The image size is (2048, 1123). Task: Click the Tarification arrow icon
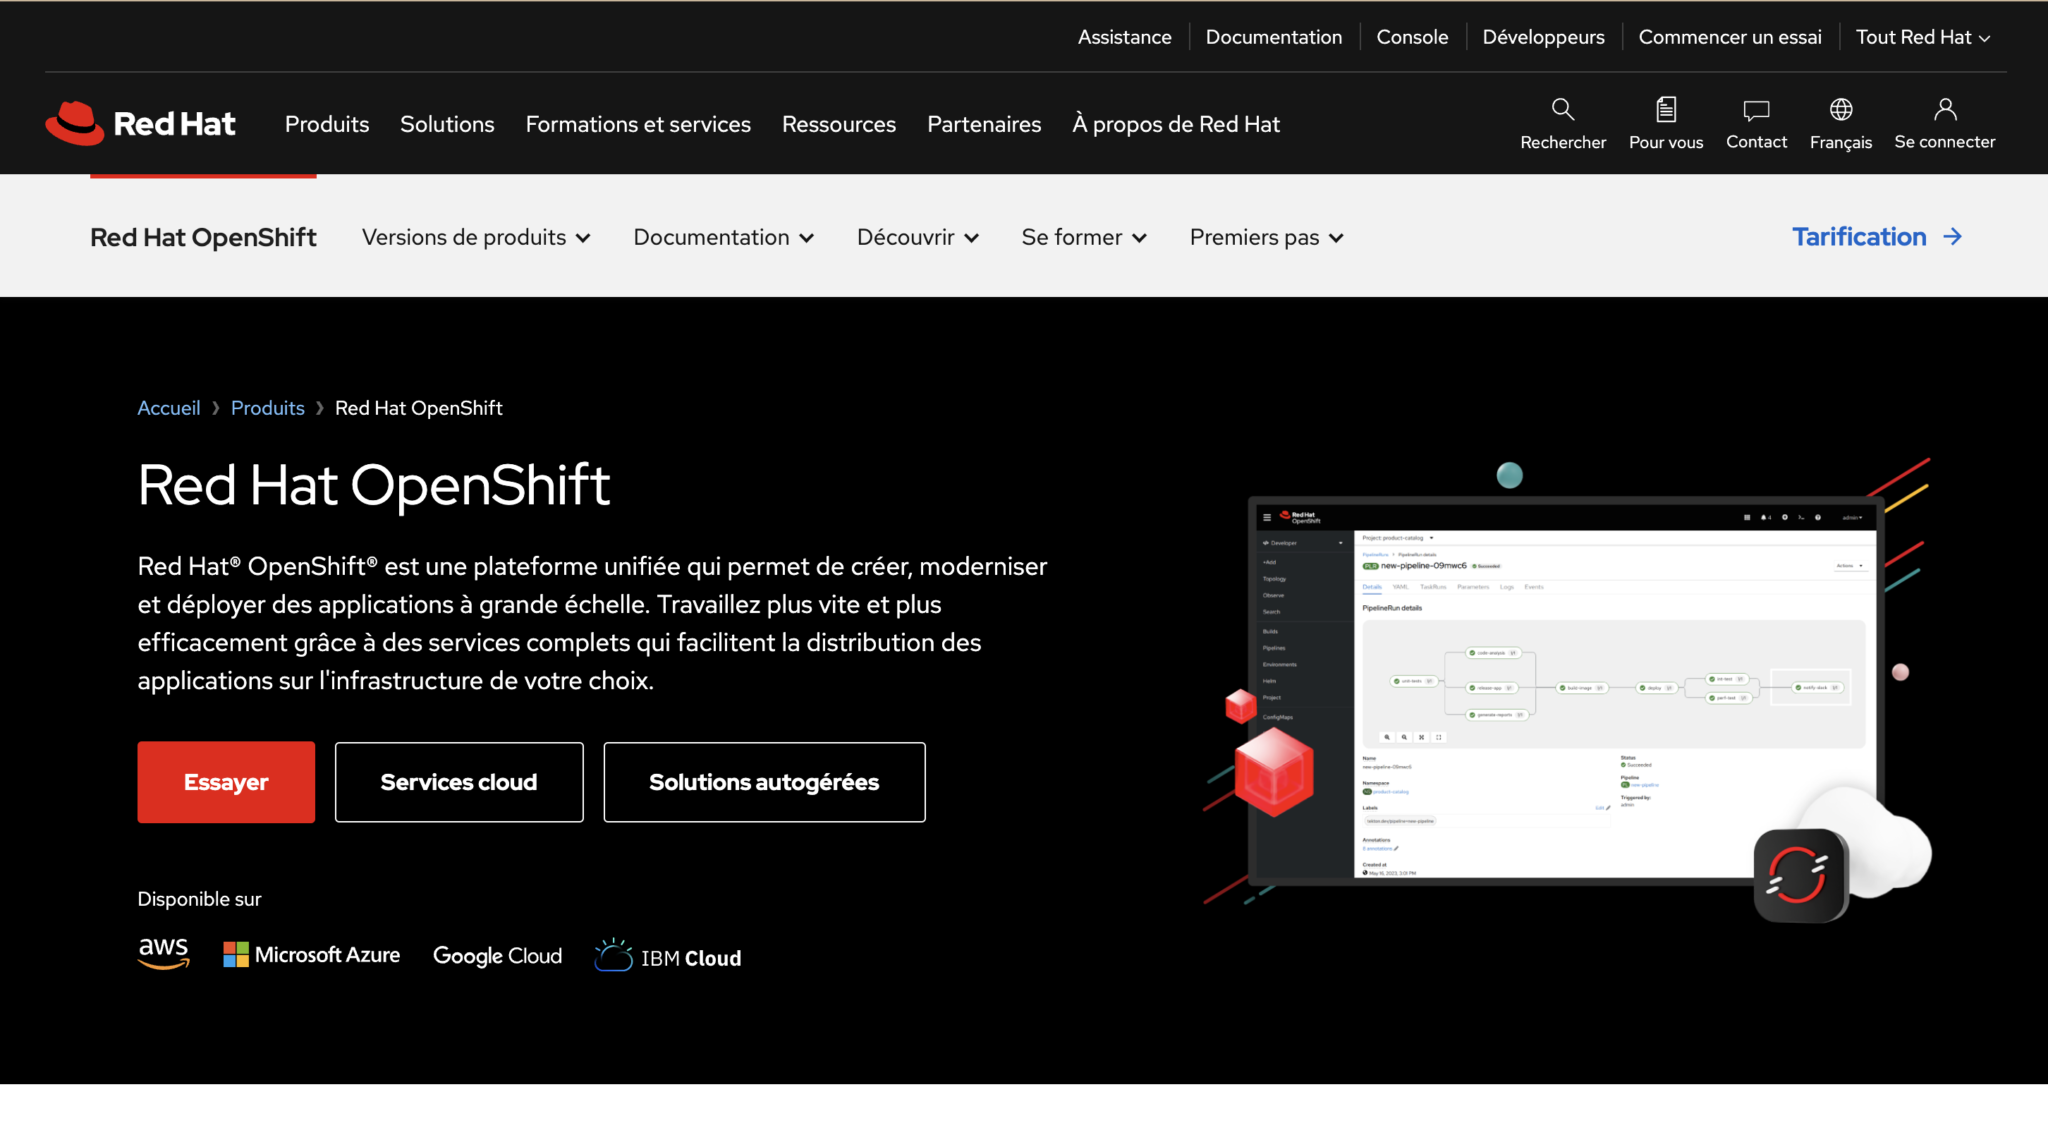(x=1953, y=237)
